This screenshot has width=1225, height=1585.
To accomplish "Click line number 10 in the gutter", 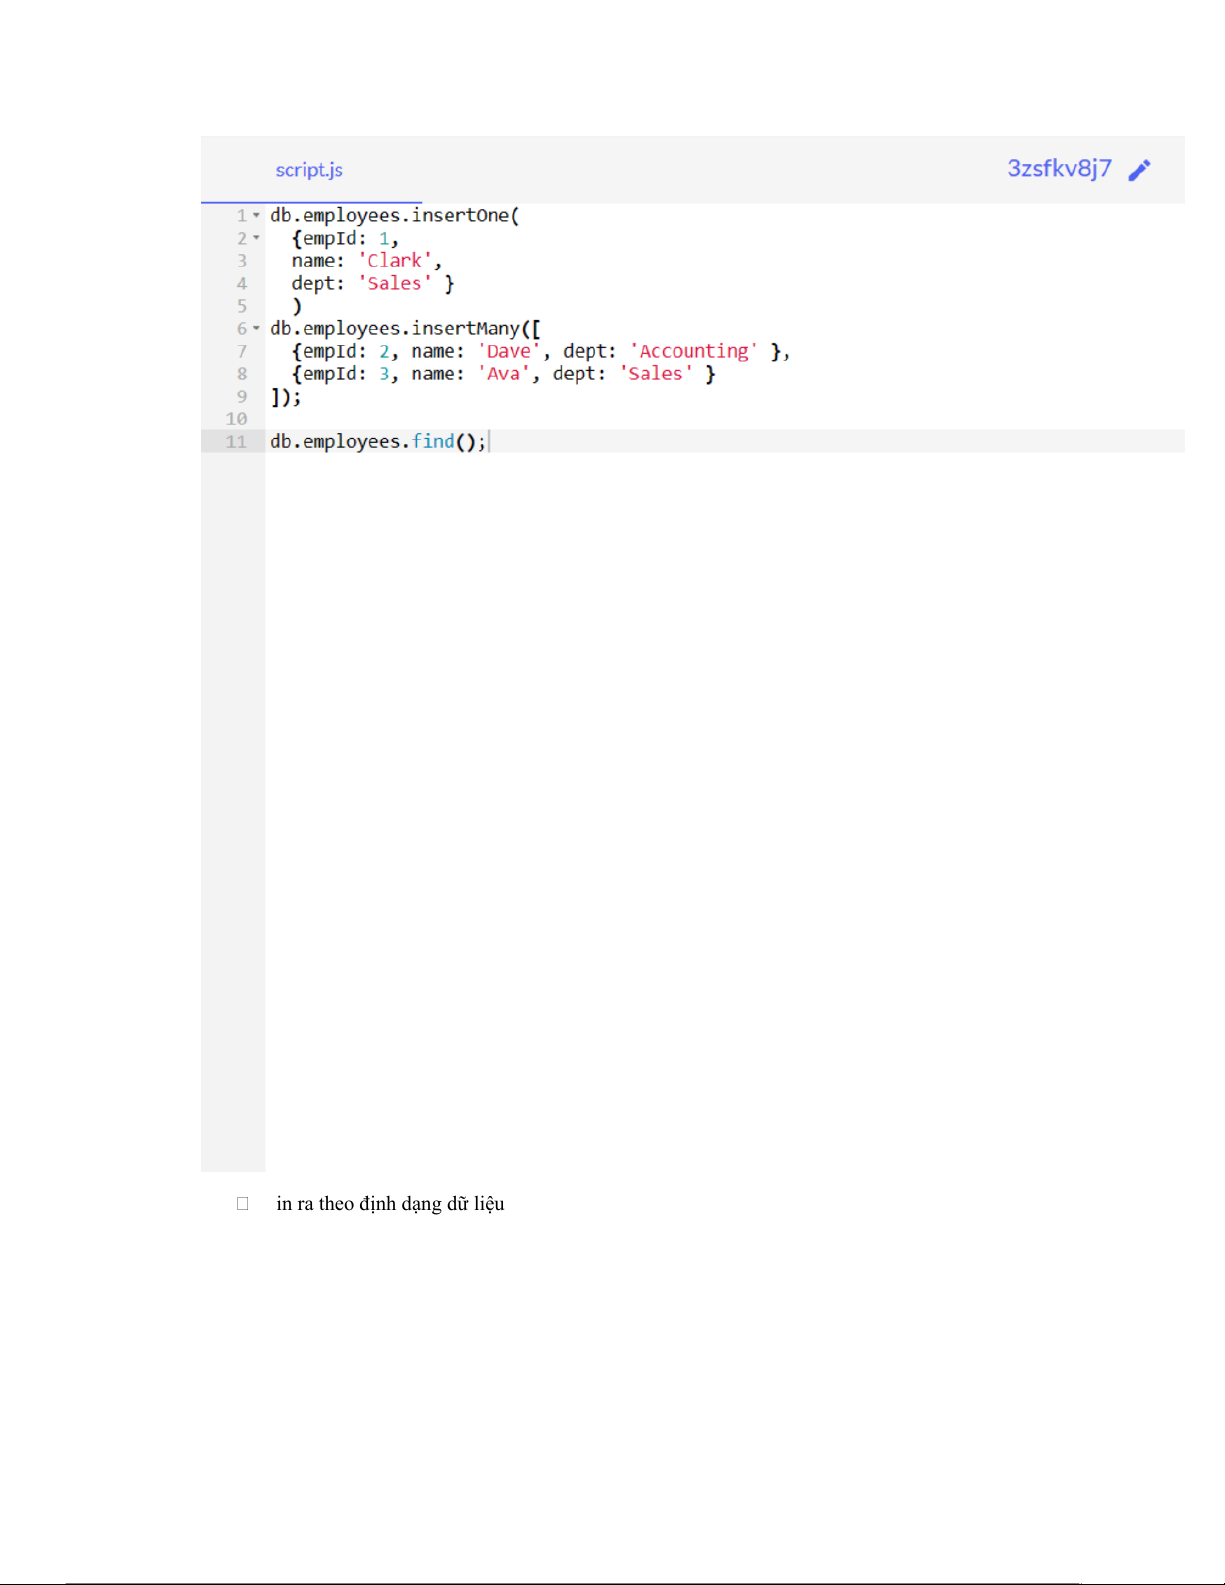I will 236,419.
